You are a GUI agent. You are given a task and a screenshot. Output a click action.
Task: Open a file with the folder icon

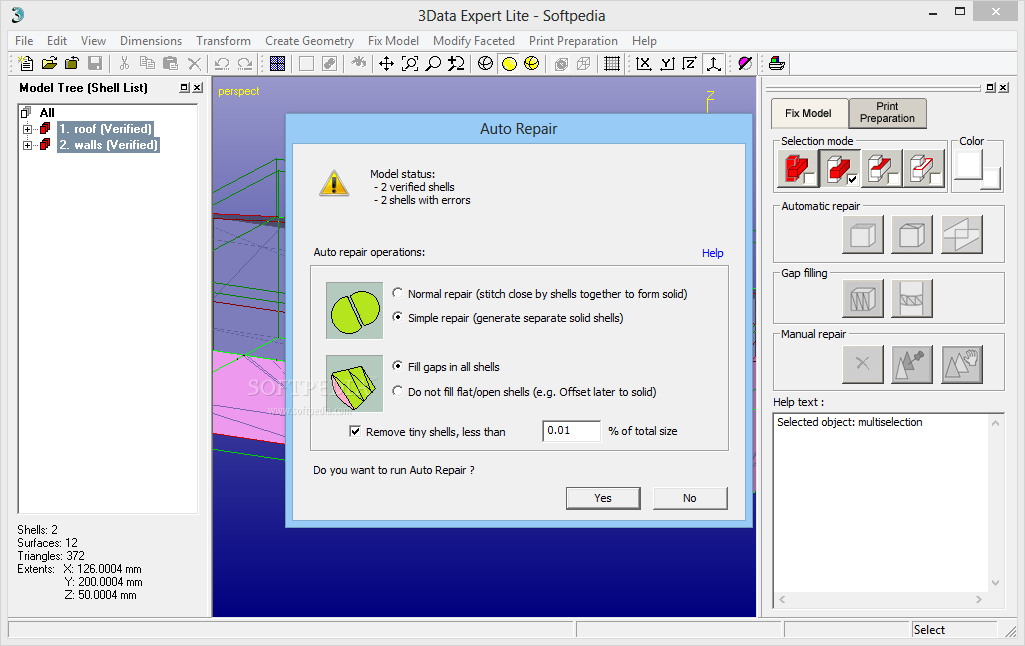49,63
